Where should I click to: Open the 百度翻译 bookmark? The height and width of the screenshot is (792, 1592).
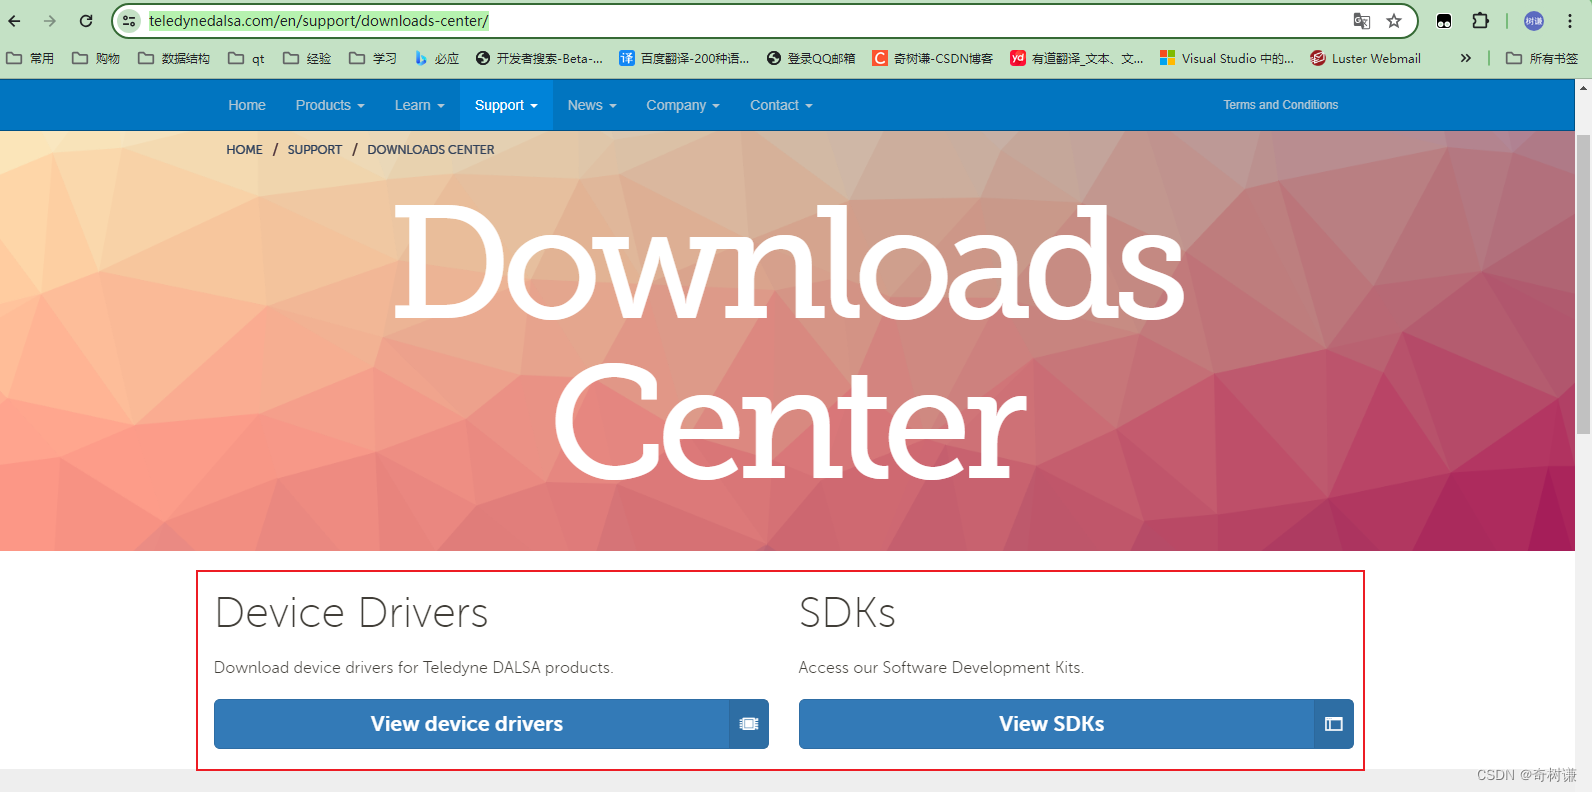click(685, 58)
